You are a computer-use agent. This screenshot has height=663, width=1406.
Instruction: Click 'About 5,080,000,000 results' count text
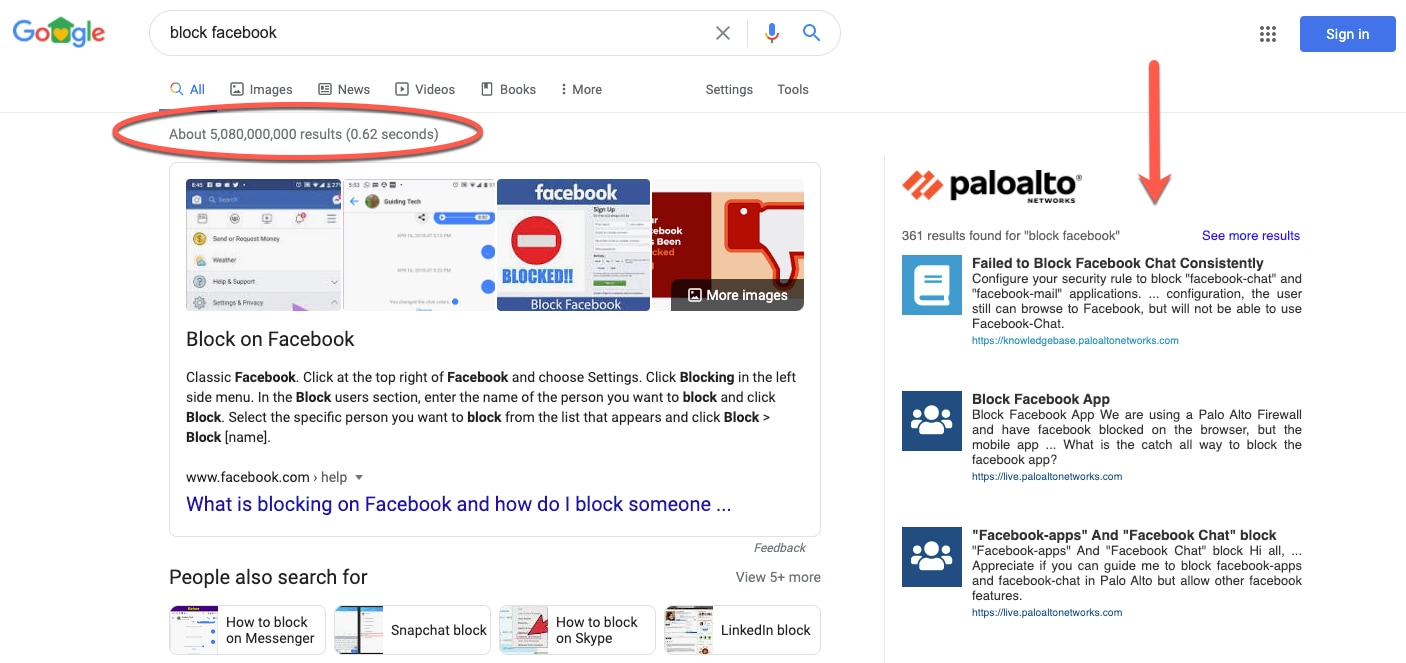[303, 134]
